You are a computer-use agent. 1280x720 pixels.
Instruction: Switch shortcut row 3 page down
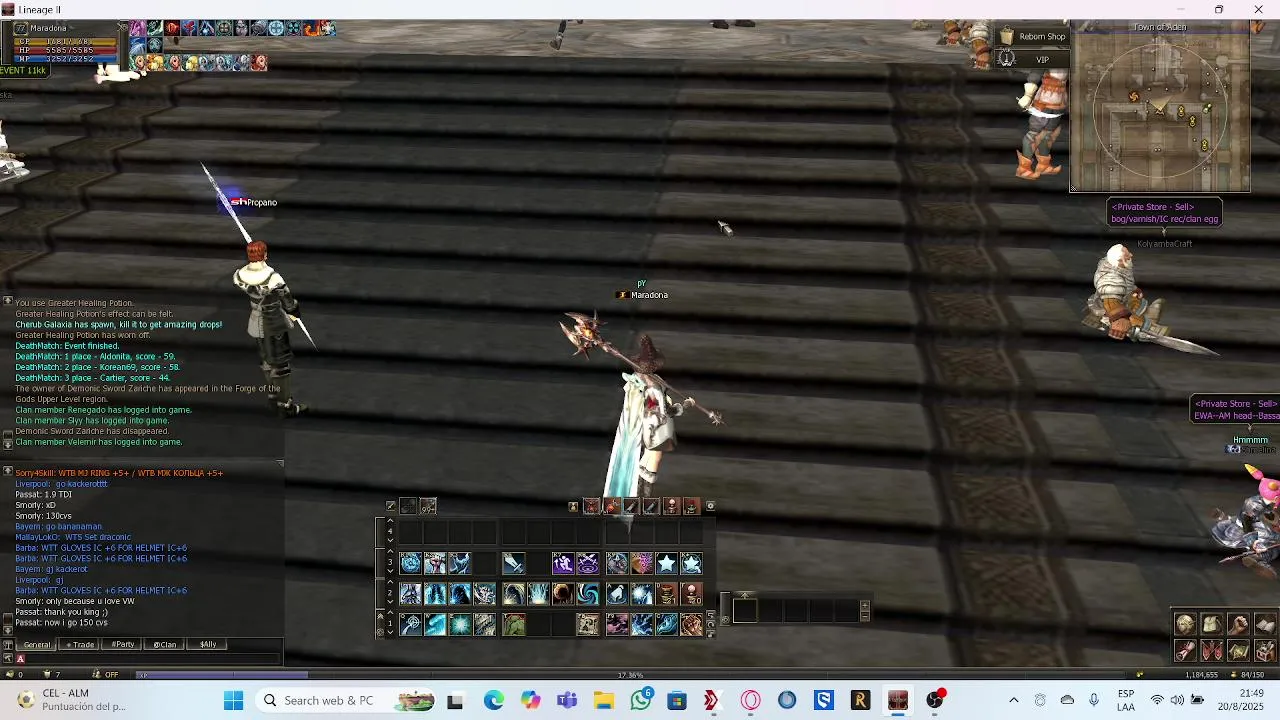[x=390, y=571]
